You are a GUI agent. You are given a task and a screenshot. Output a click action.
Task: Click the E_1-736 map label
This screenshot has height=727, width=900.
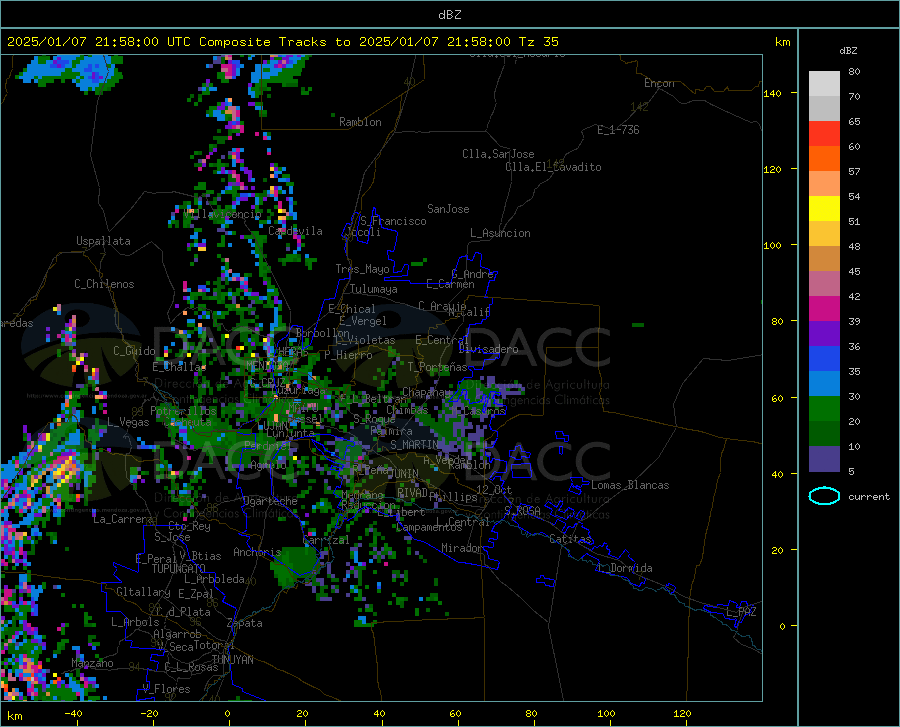coord(618,130)
